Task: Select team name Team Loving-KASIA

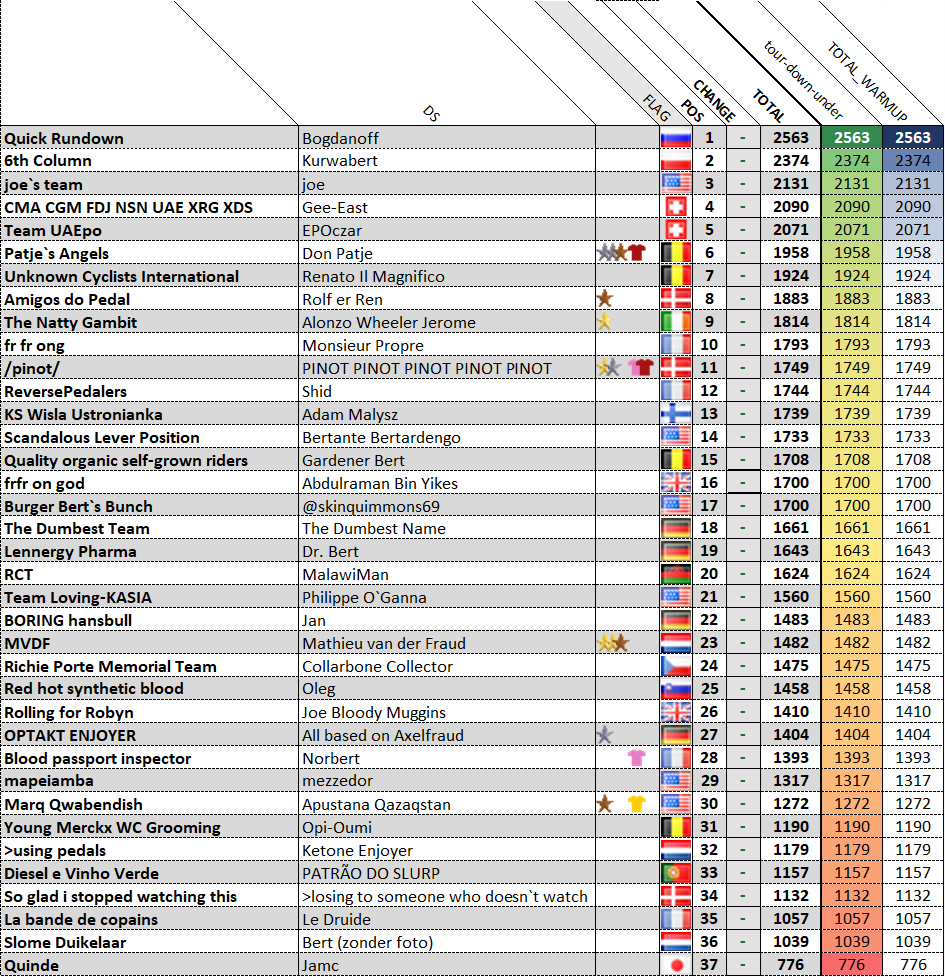Action: click(x=78, y=598)
